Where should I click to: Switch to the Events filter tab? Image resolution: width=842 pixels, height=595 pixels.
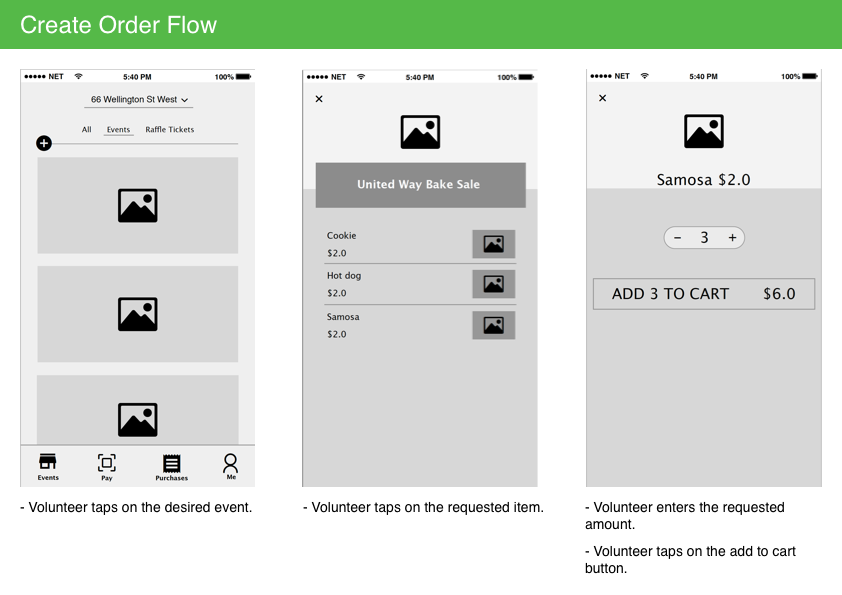[x=118, y=129]
